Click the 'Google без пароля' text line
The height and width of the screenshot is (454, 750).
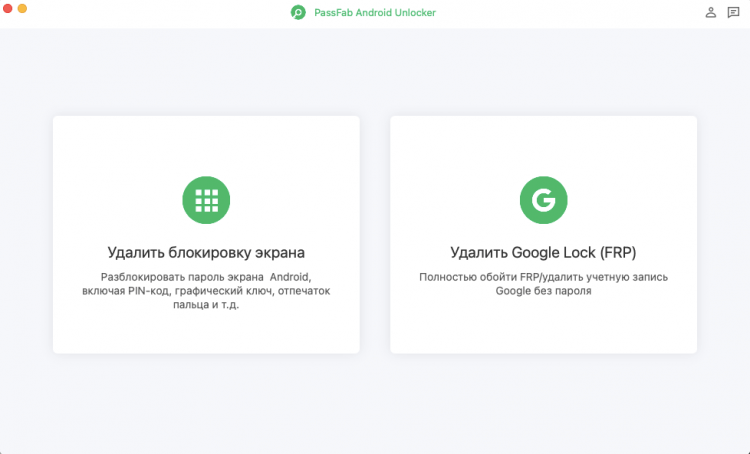pyautogui.click(x=543, y=291)
